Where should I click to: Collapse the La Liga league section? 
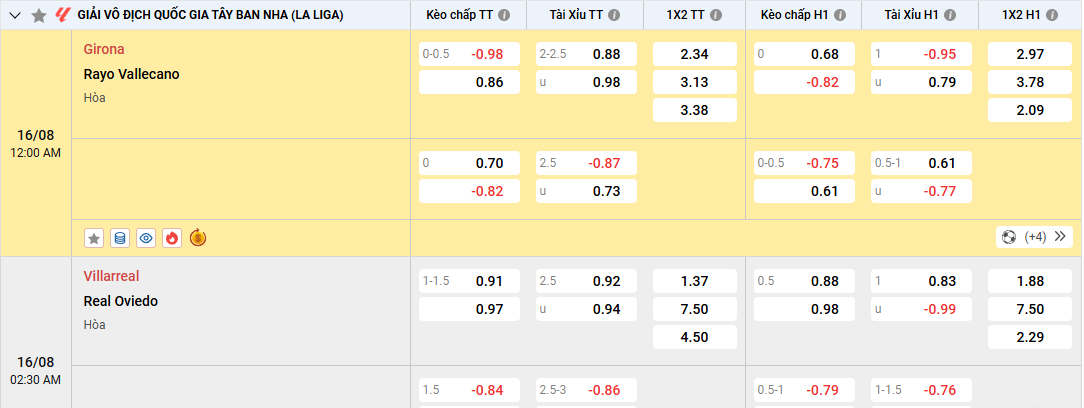click(x=16, y=15)
